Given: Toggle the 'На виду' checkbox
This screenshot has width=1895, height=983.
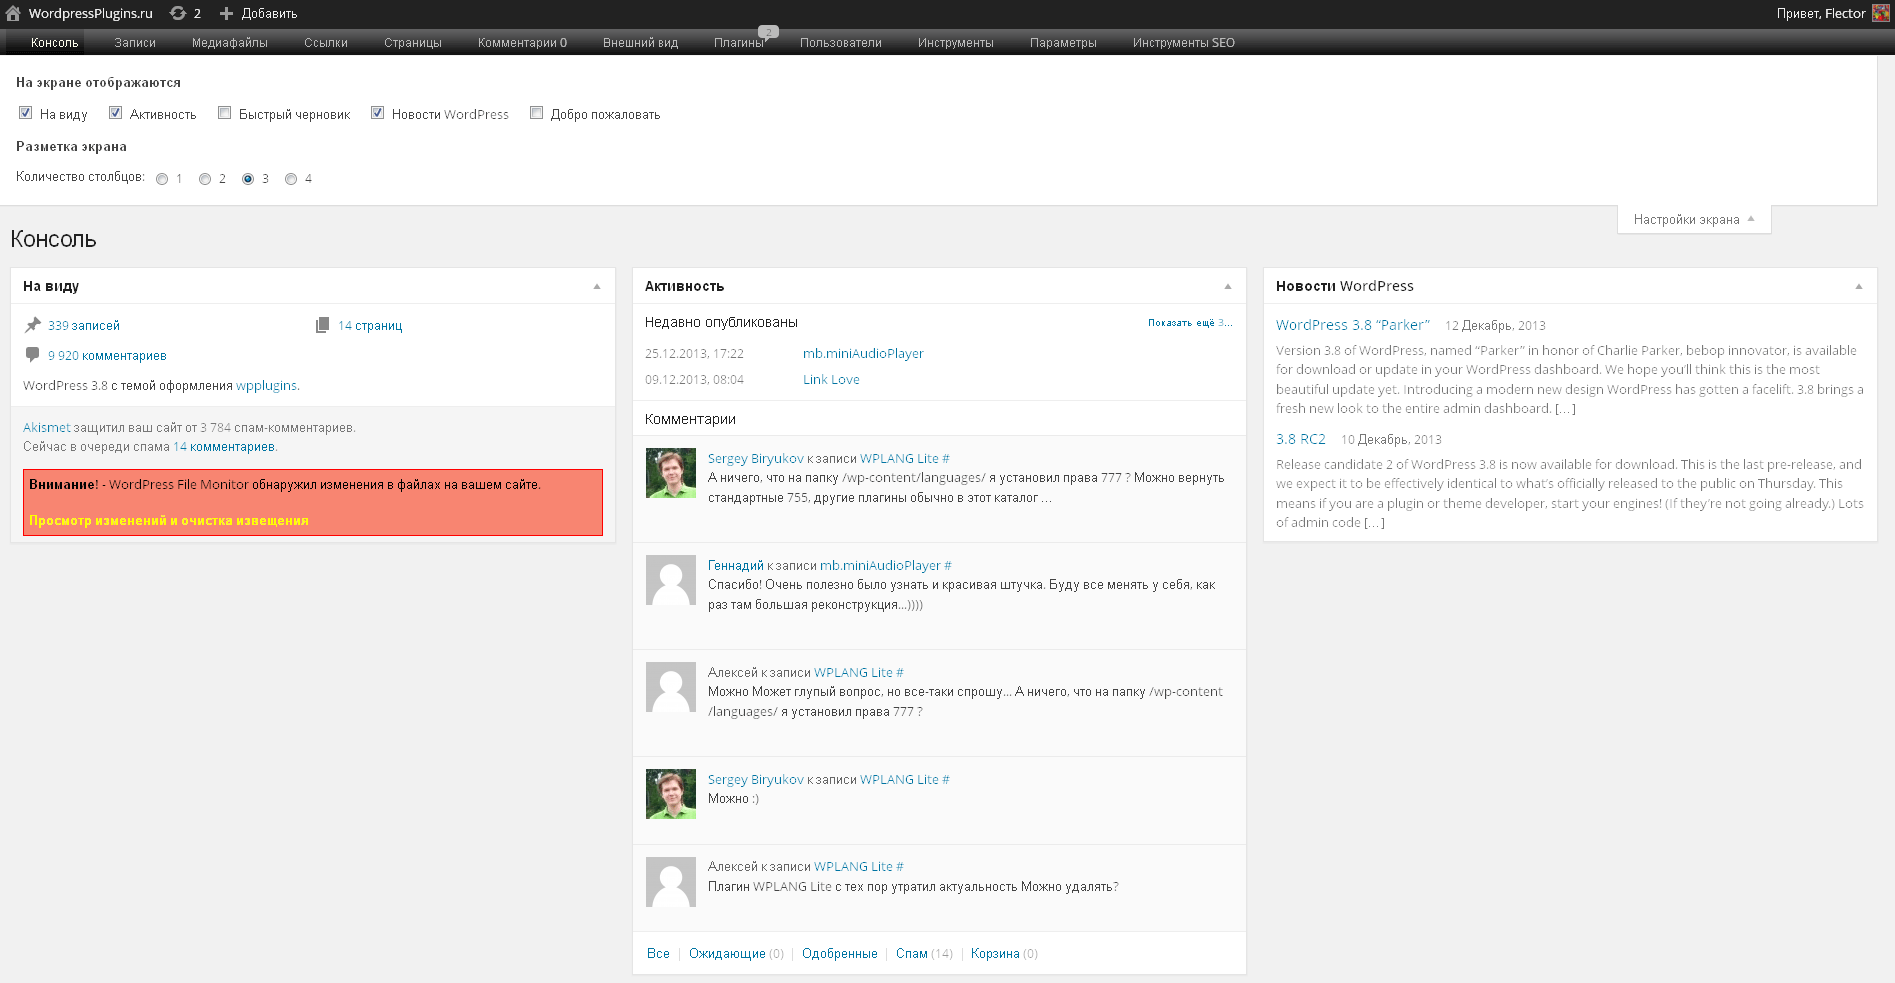Looking at the screenshot, I should point(26,113).
